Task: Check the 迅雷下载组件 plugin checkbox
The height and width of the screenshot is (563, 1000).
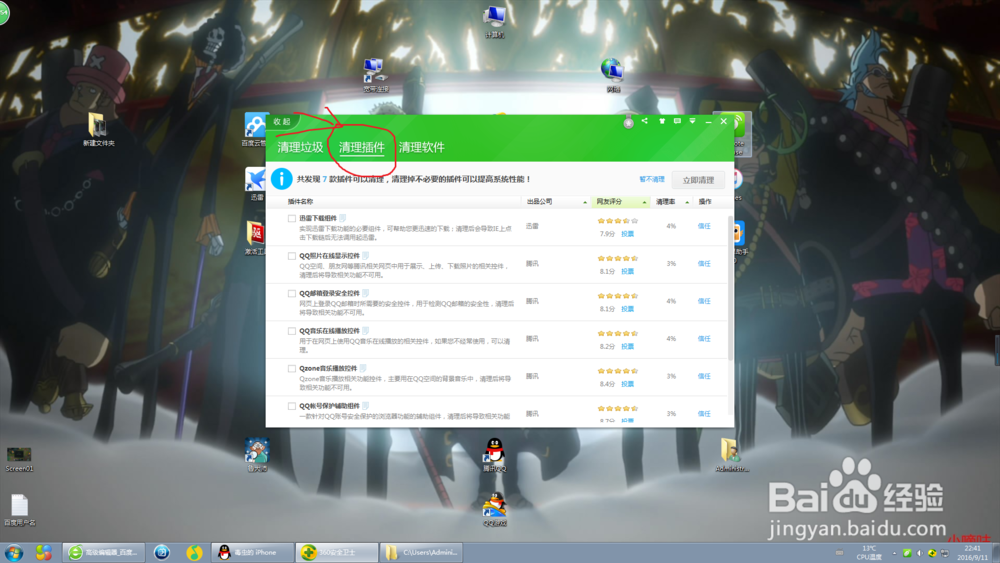Action: coord(291,218)
